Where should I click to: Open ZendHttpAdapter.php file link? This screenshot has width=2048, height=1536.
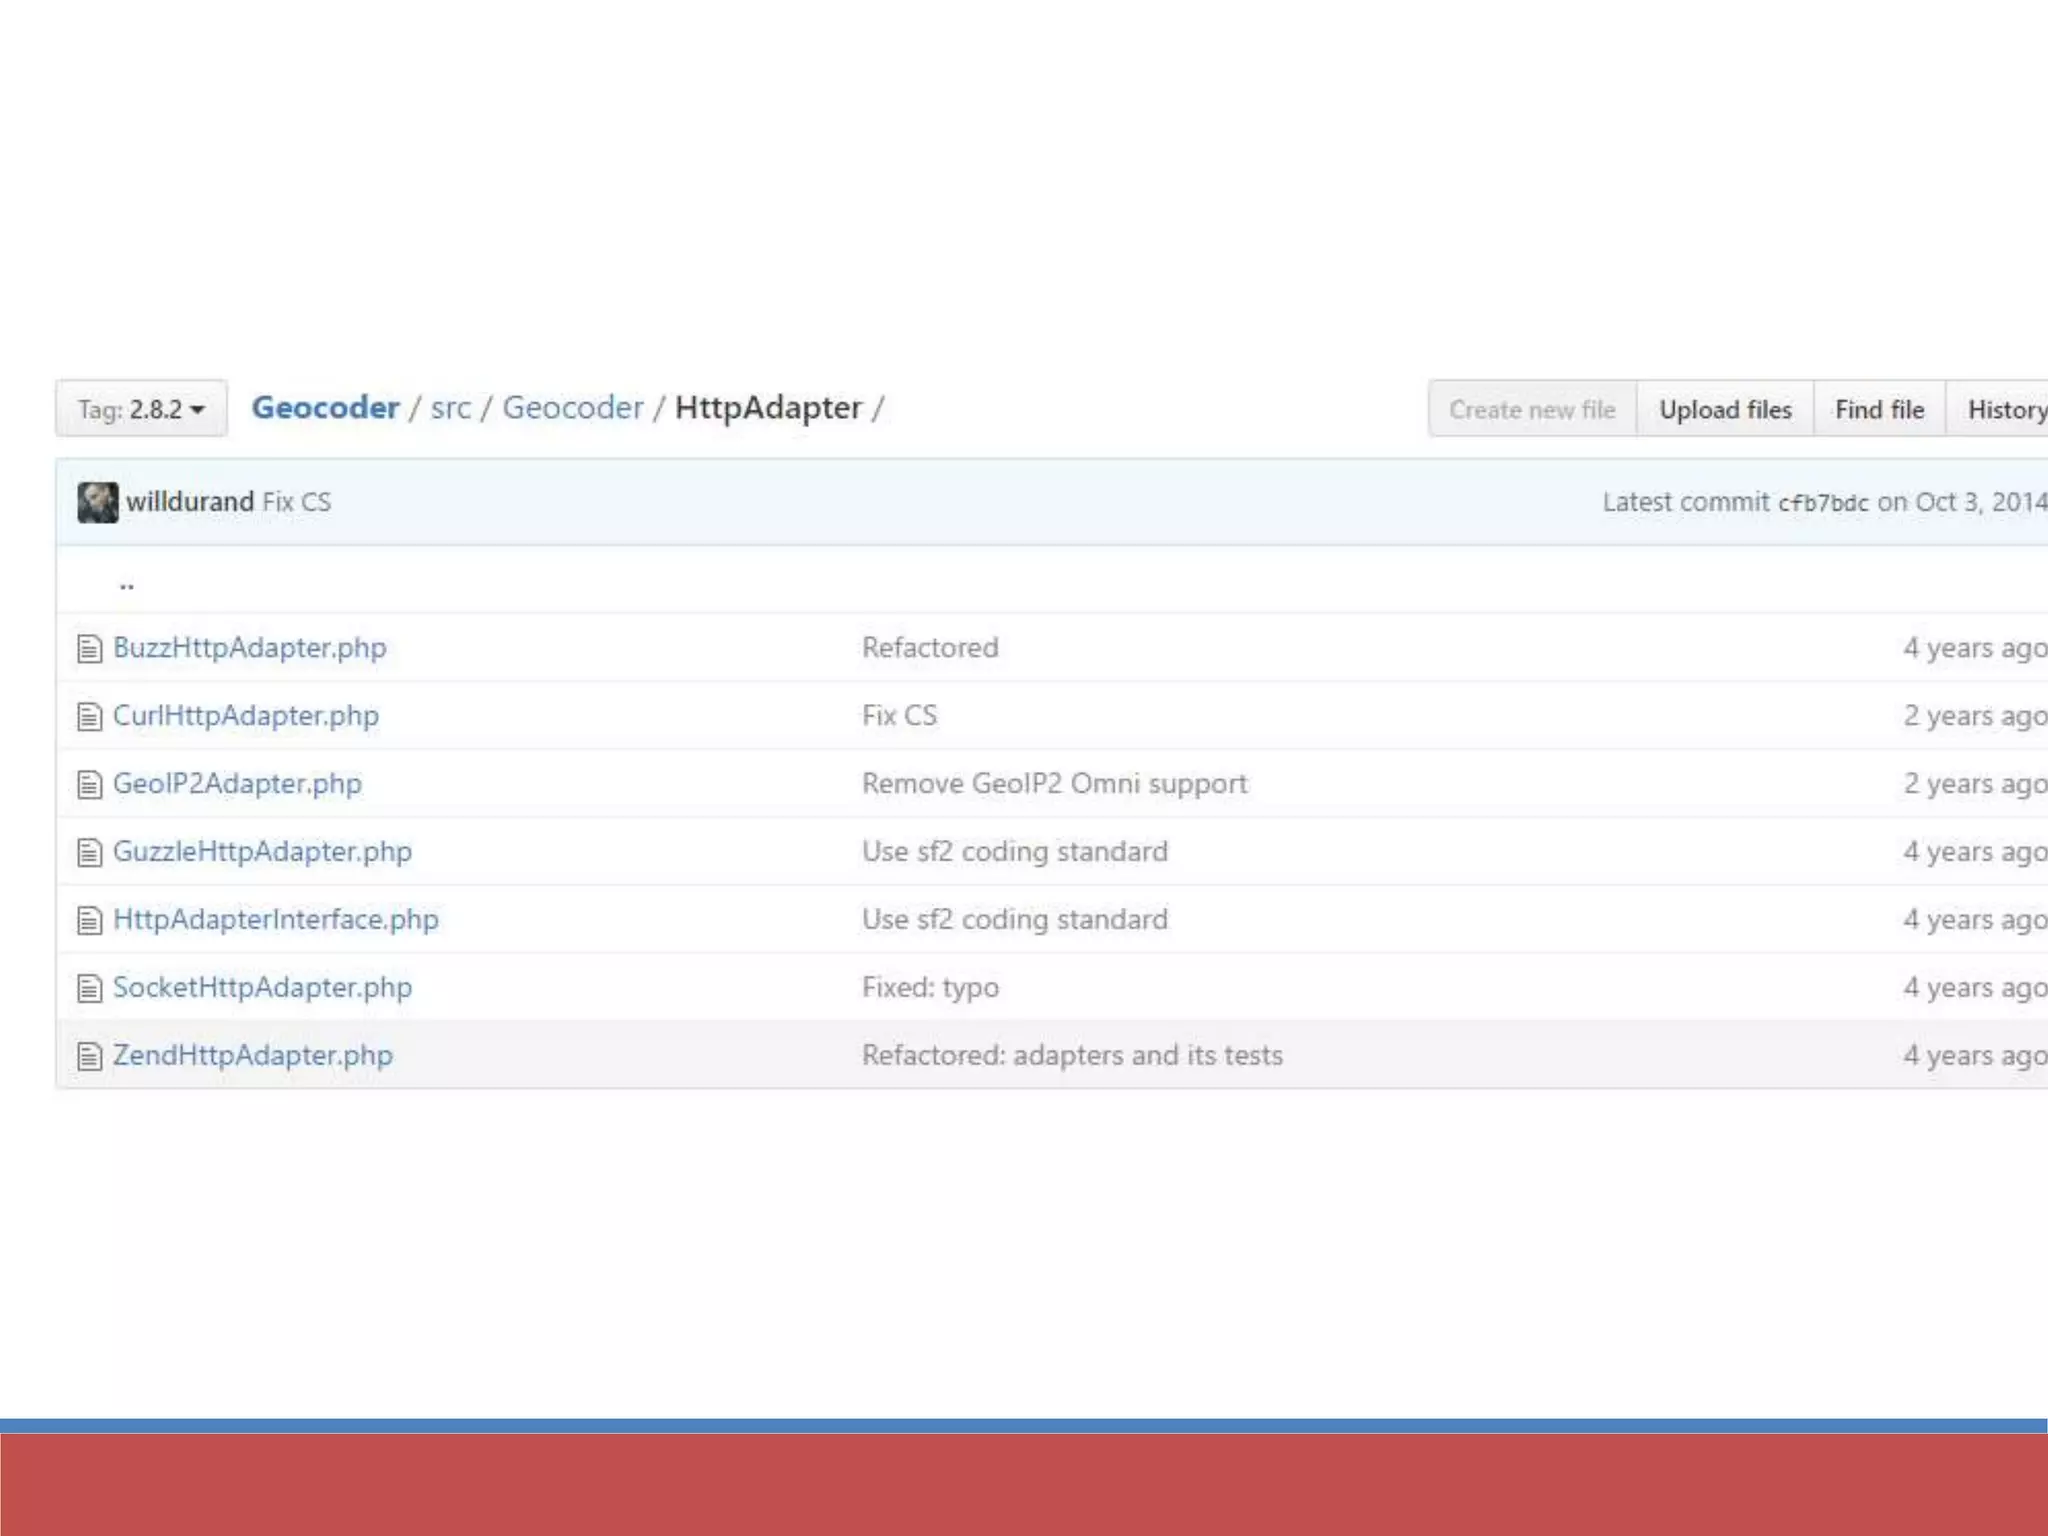(x=252, y=1055)
